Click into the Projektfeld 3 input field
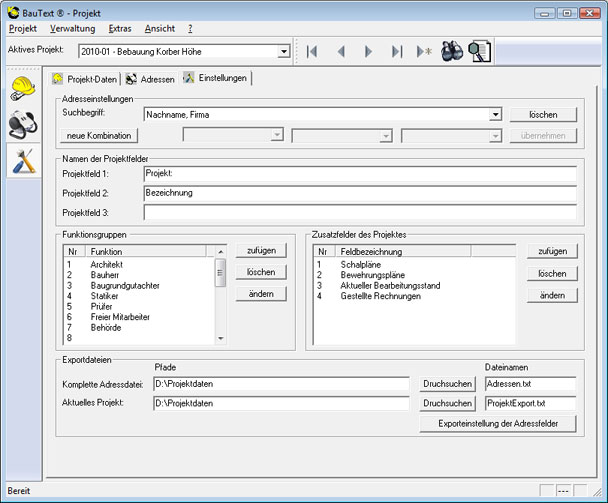The image size is (608, 503). pyautogui.click(x=360, y=212)
